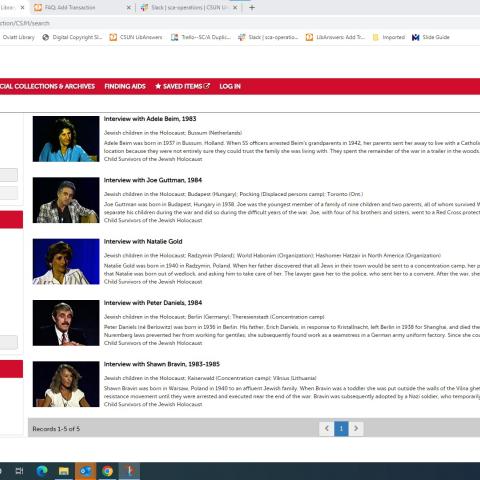Click Child Survivors collection under Natalie Gold
The height and width of the screenshot is (480, 480).
point(153,282)
